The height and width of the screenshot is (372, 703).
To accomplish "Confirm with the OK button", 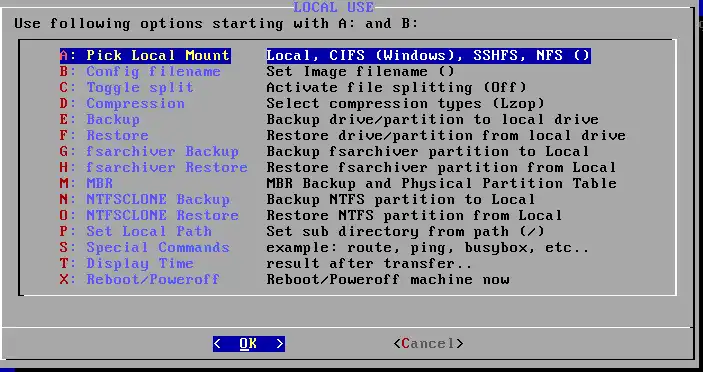I will [x=249, y=344].
